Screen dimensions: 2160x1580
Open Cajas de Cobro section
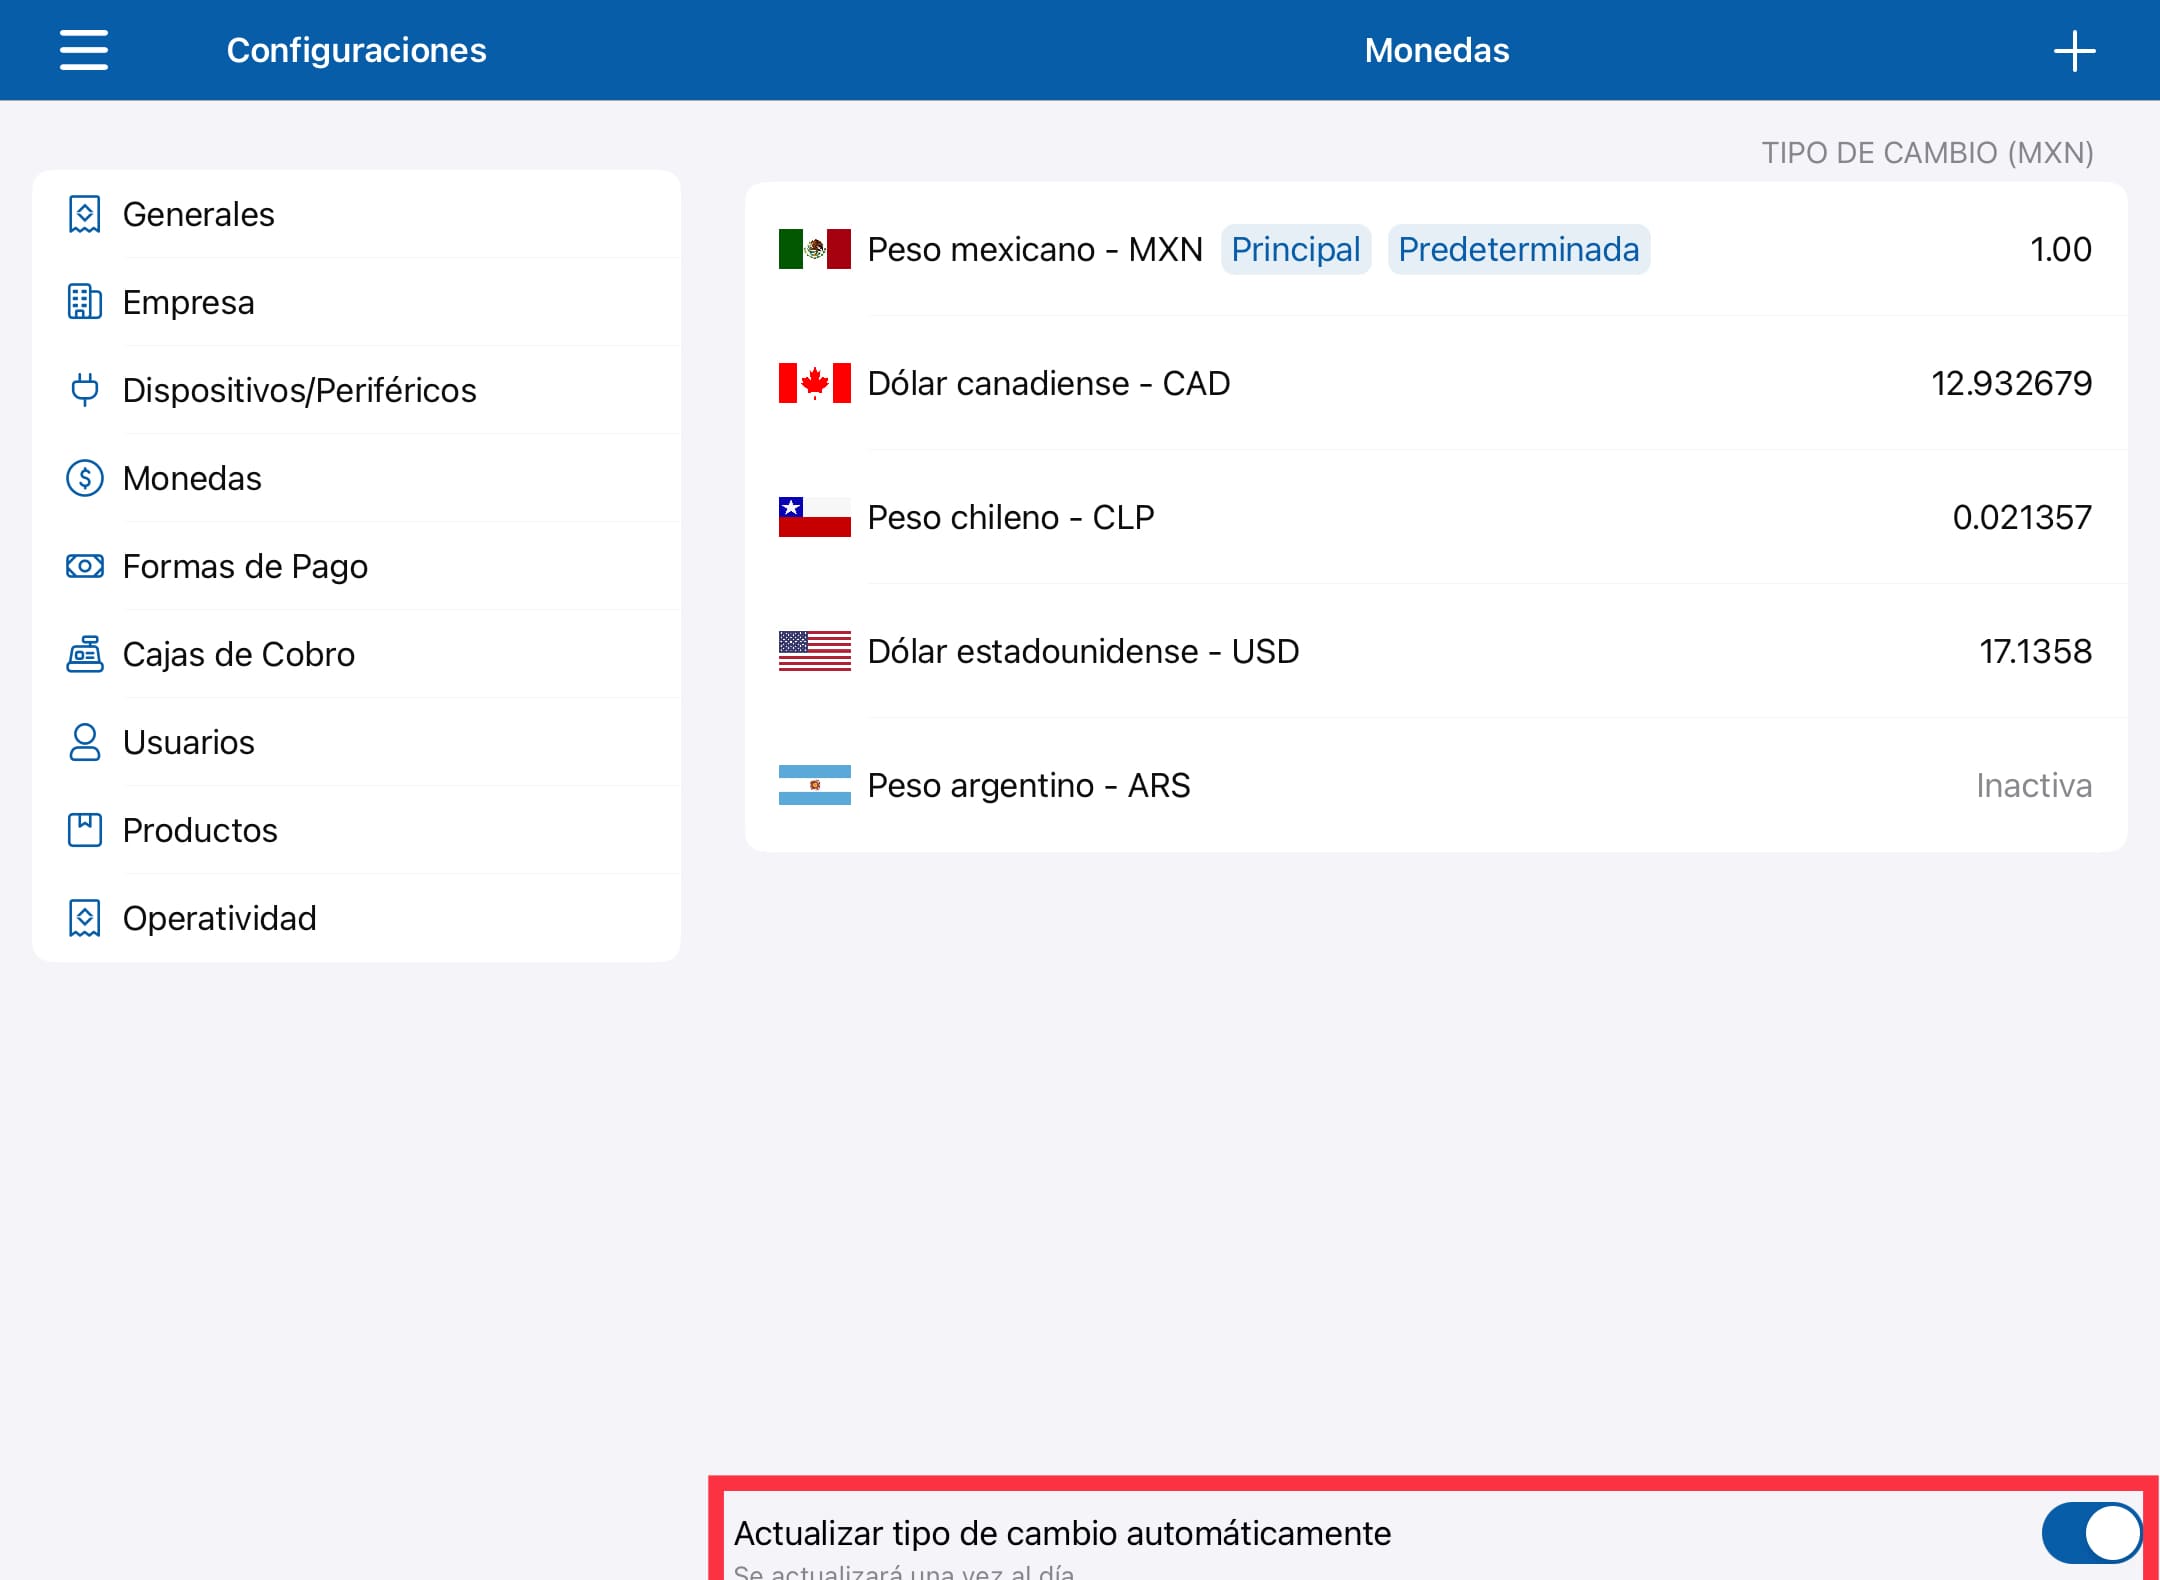coord(357,654)
